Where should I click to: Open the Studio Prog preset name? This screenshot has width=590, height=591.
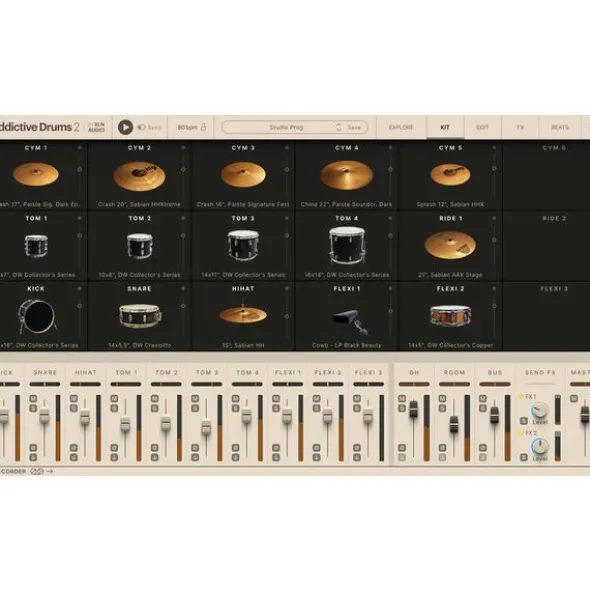tap(286, 127)
